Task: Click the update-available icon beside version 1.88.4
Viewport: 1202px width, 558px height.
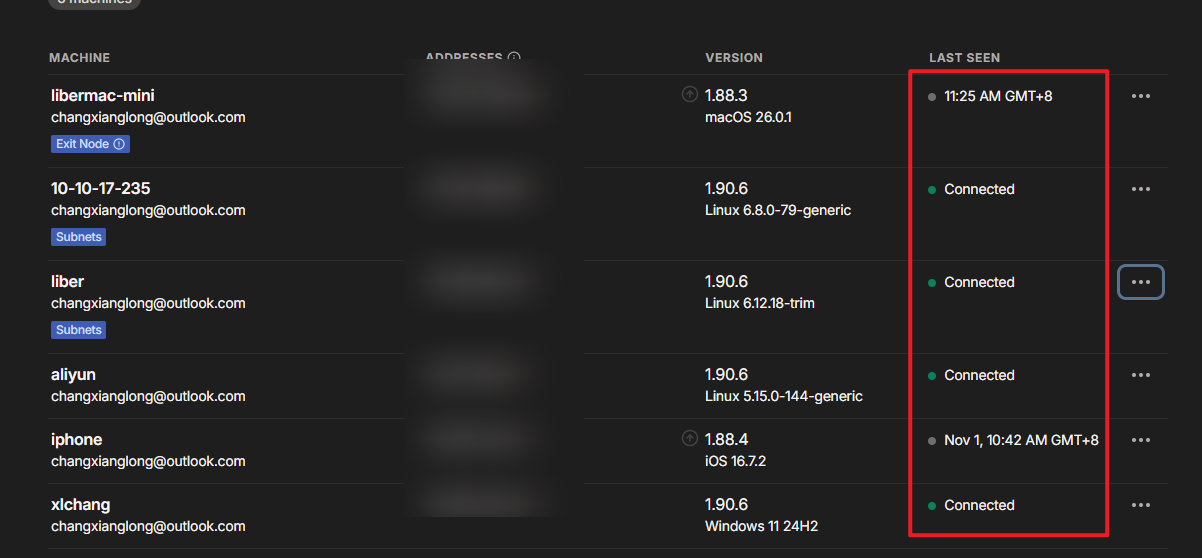Action: click(x=689, y=438)
